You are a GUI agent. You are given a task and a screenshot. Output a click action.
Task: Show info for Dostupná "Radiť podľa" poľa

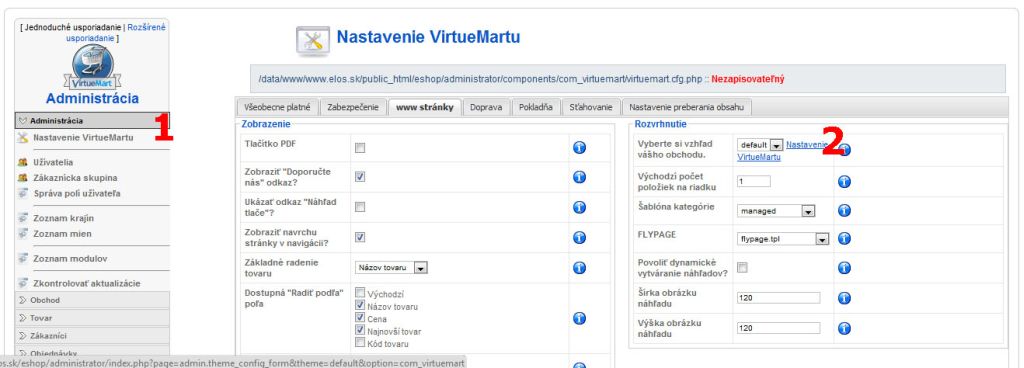579,318
